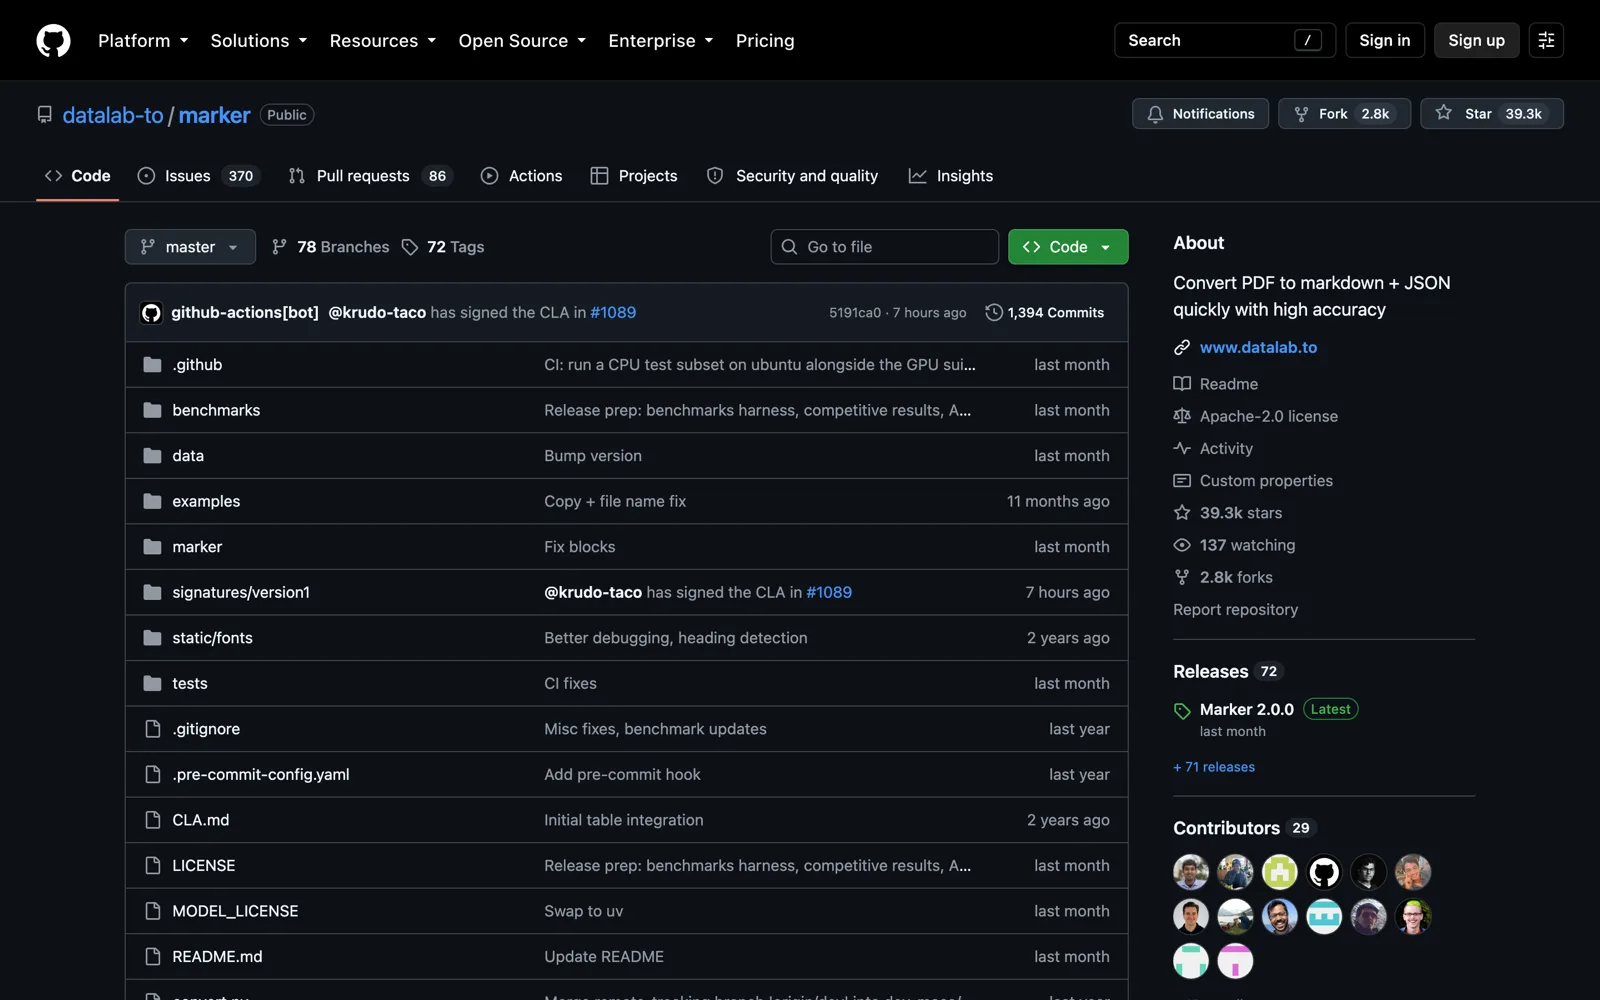The width and height of the screenshot is (1600, 1000).
Task: Select the watching eye icon
Action: (x=1182, y=545)
